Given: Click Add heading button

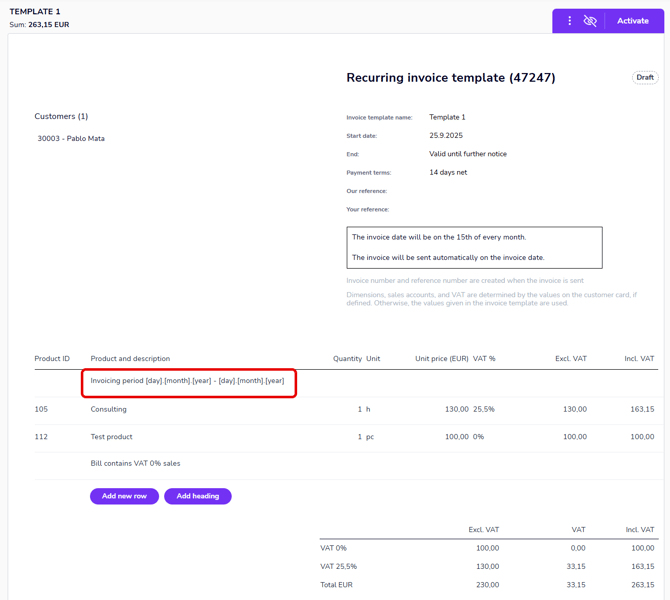Looking at the screenshot, I should pos(198,496).
